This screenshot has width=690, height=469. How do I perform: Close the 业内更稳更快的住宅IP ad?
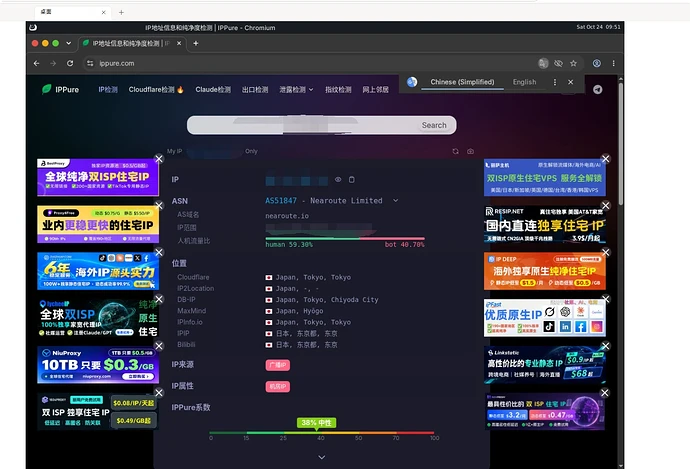[x=159, y=205]
